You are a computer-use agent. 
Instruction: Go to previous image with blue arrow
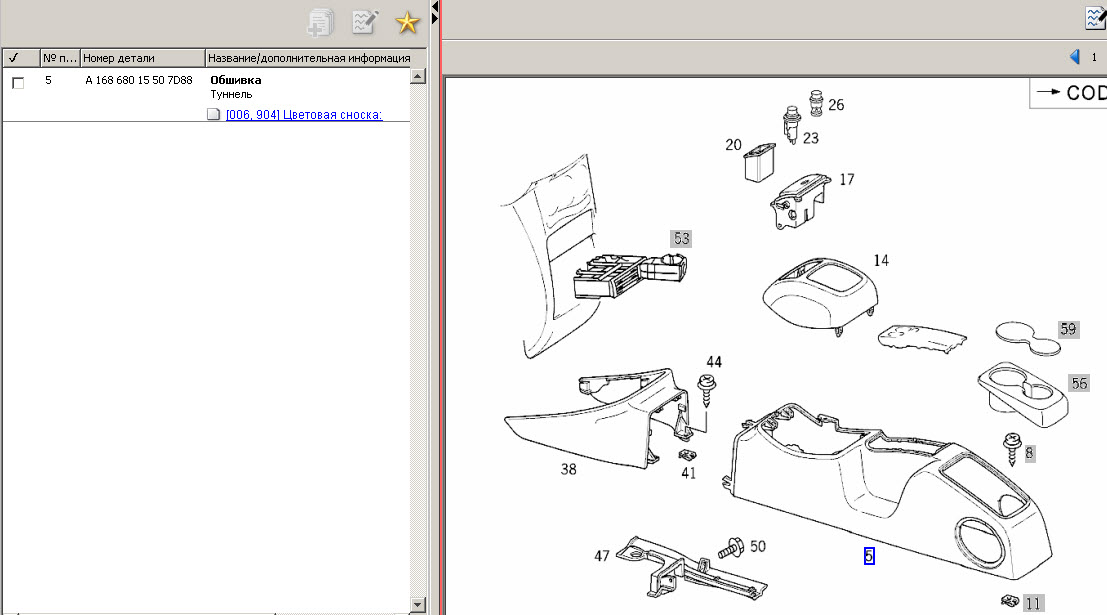click(x=1075, y=57)
